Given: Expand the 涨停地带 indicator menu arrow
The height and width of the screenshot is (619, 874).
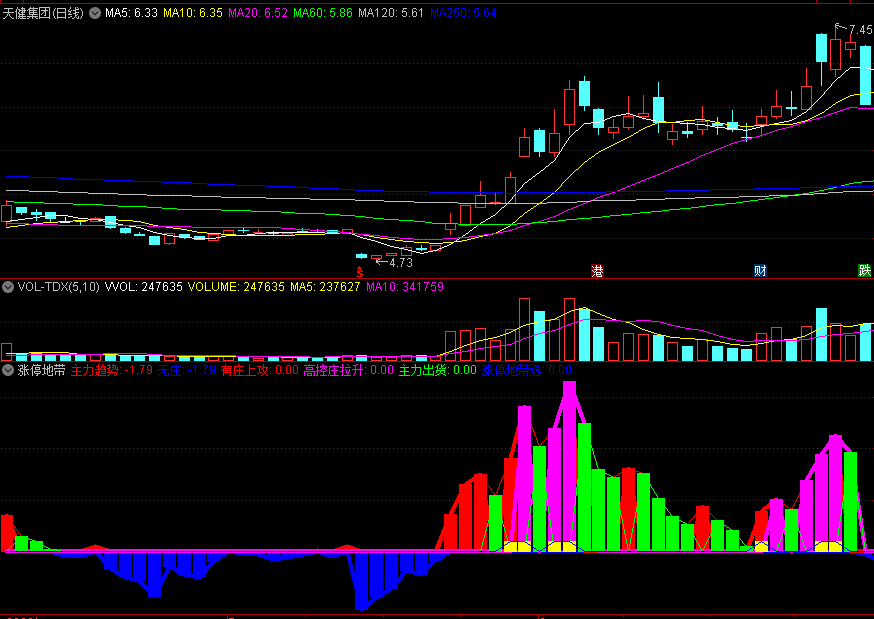Looking at the screenshot, I should [x=8, y=370].
